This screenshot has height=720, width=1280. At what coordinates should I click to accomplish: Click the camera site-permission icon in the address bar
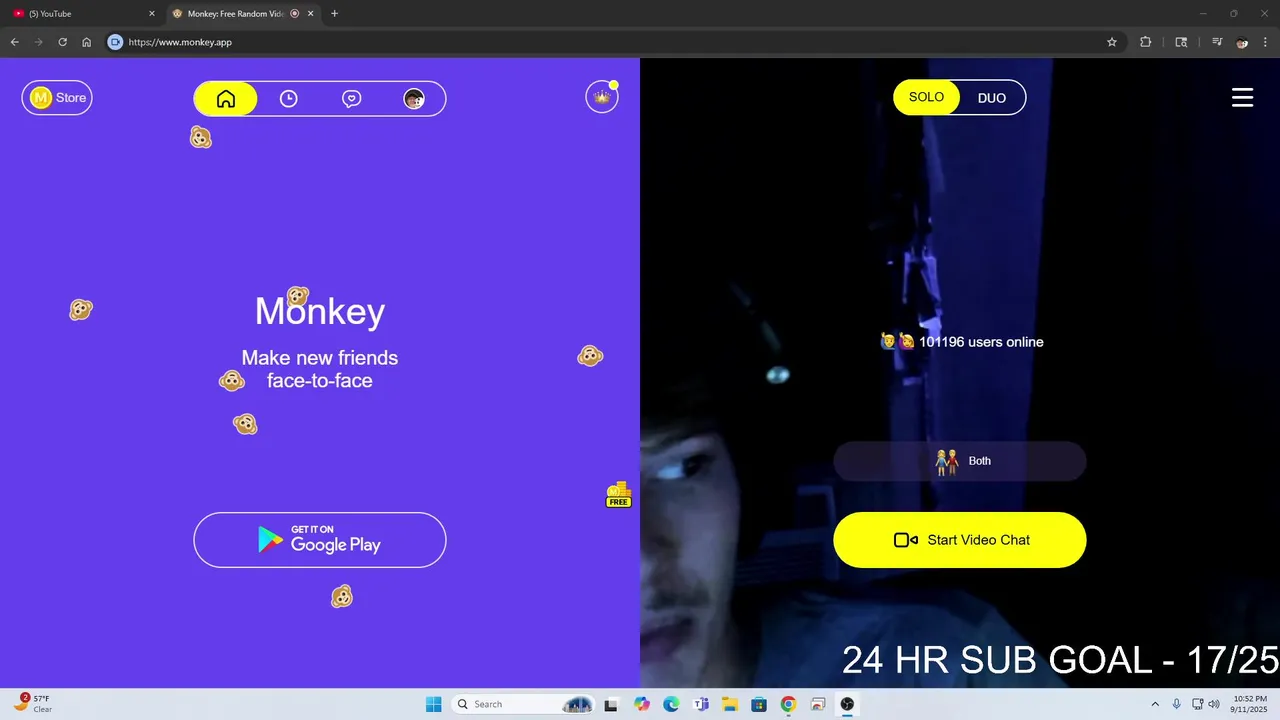tap(115, 42)
